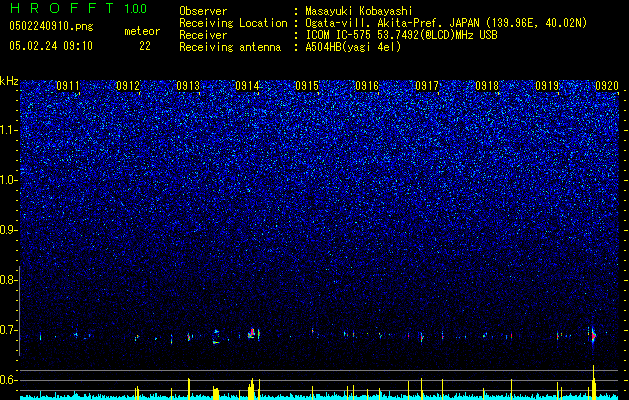
Task: Click the 0920 time marker
Action: [x=607, y=86]
